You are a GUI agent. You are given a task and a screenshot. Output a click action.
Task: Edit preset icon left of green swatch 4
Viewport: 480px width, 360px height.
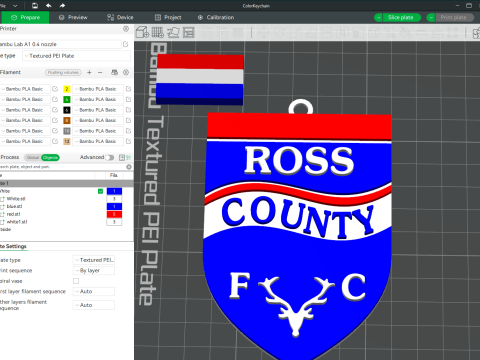pos(55,99)
